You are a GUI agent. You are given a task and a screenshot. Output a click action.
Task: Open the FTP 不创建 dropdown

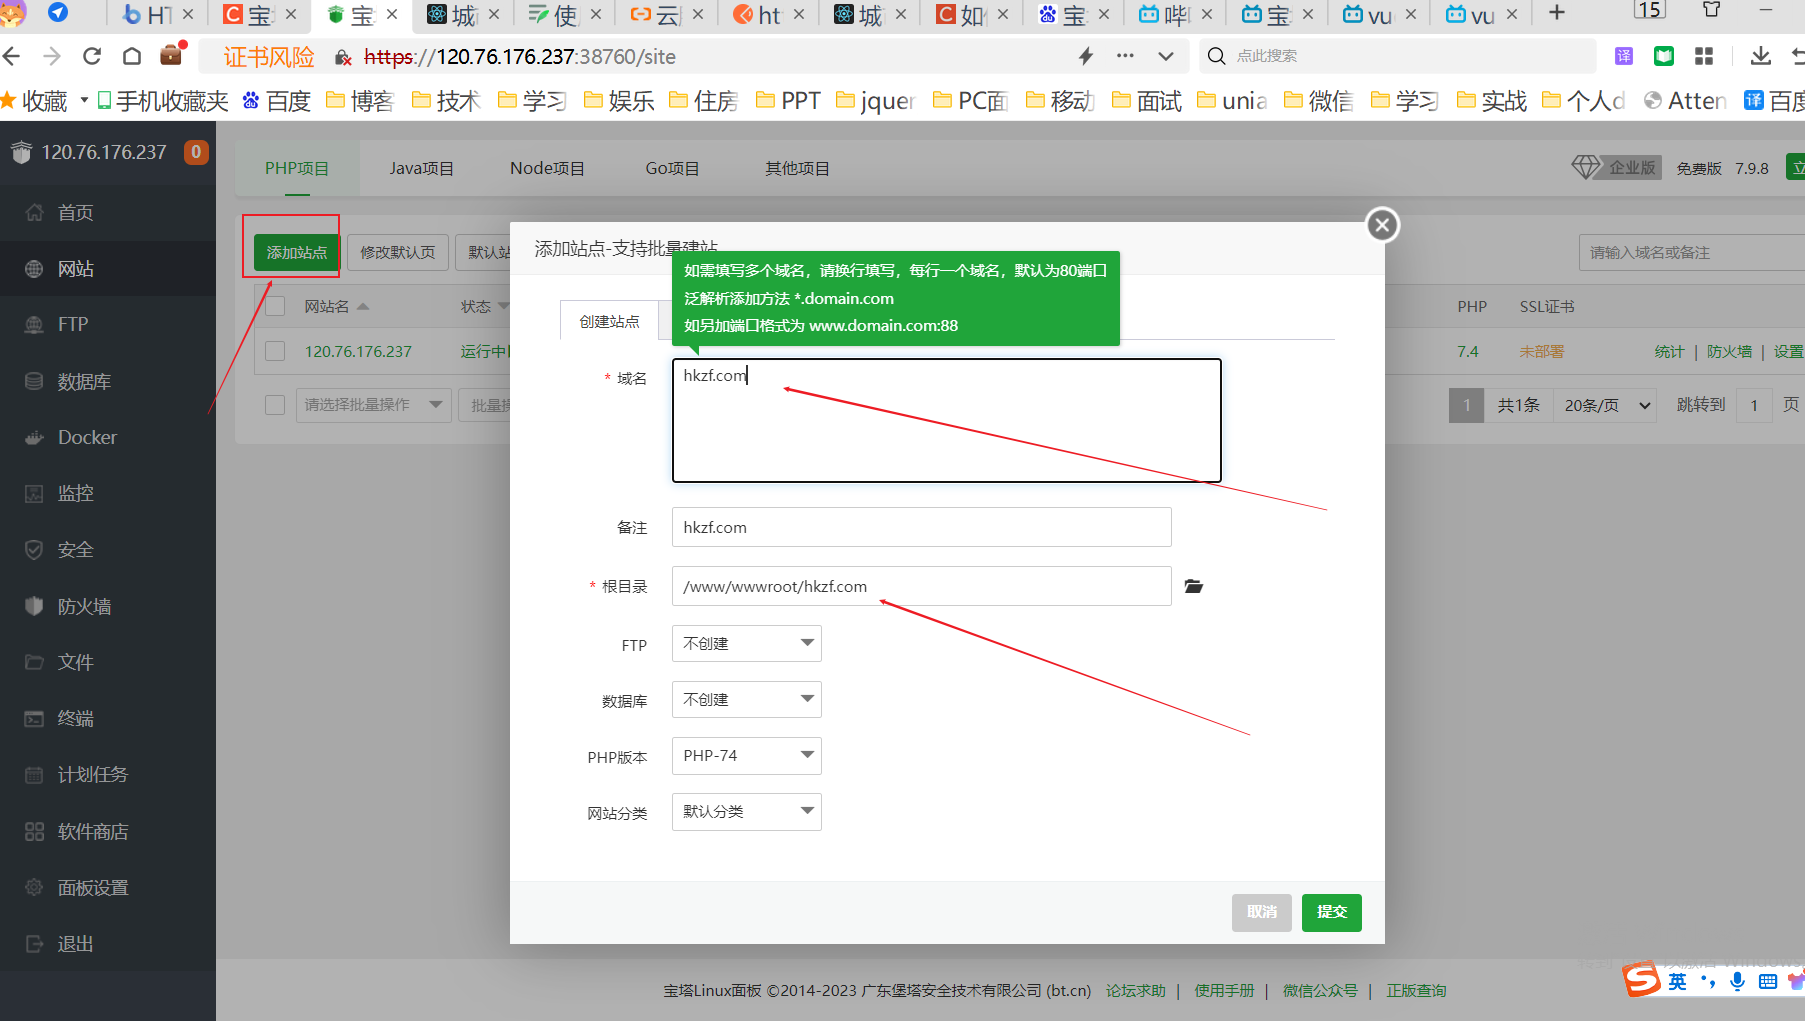[747, 644]
